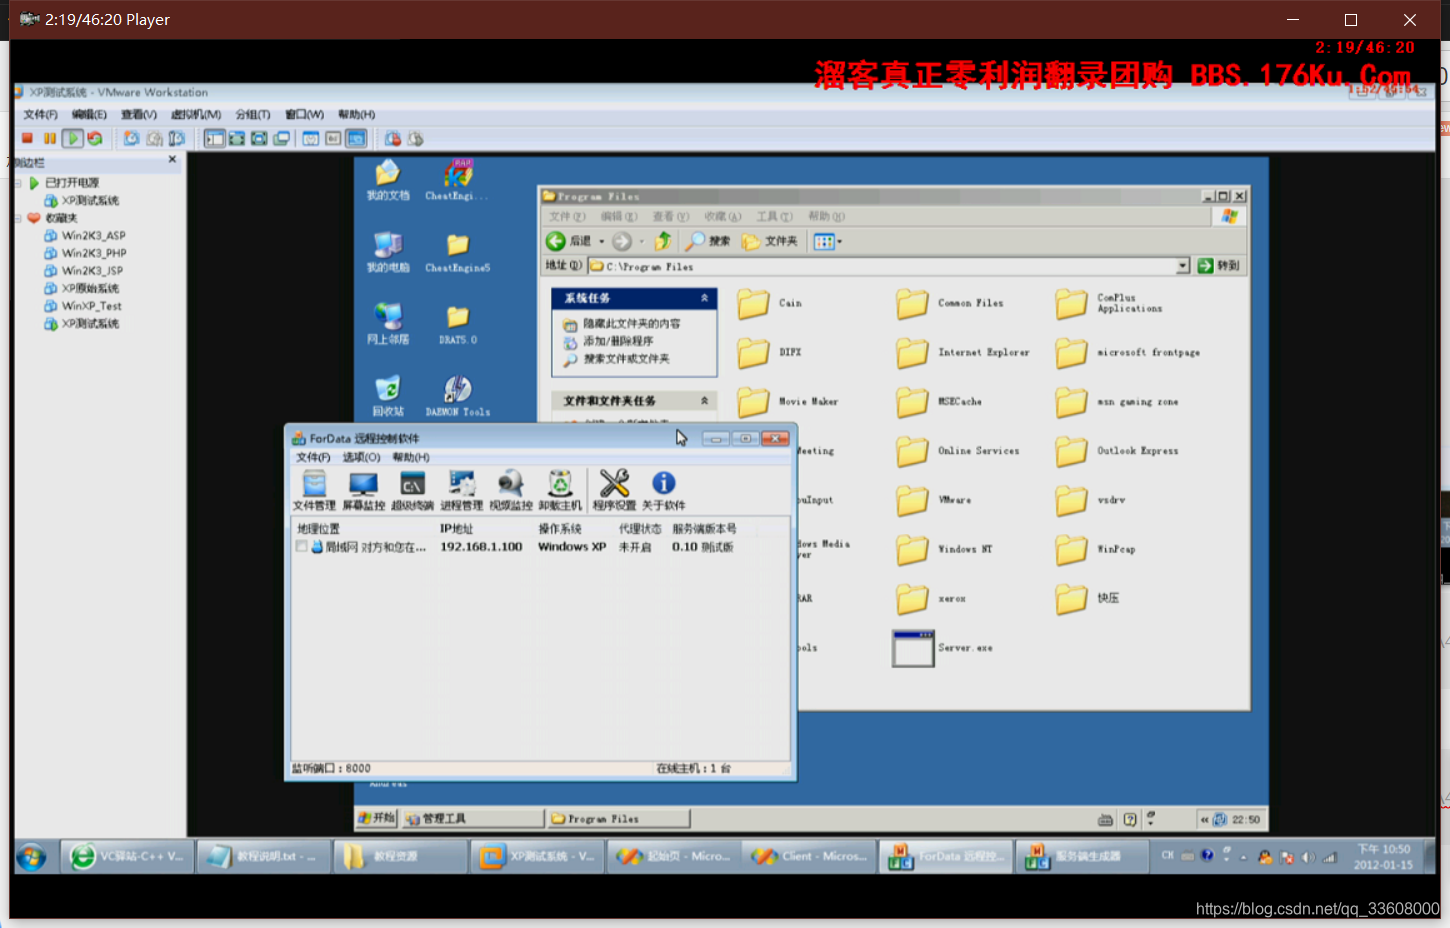The image size is (1450, 928).
Task: Click 我的电脑 desktop icon in the VM
Action: click(x=388, y=252)
